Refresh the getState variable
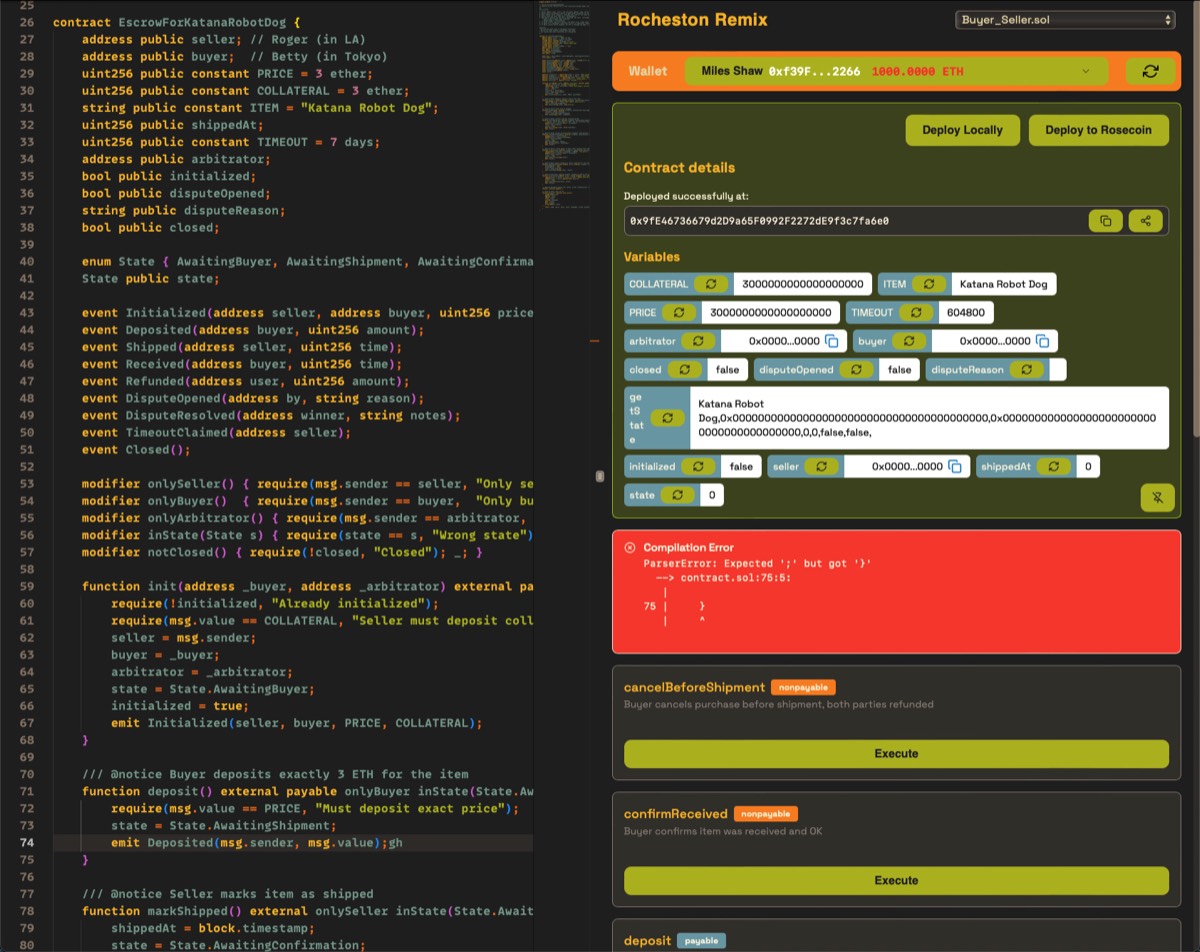1200x952 pixels. click(x=666, y=418)
